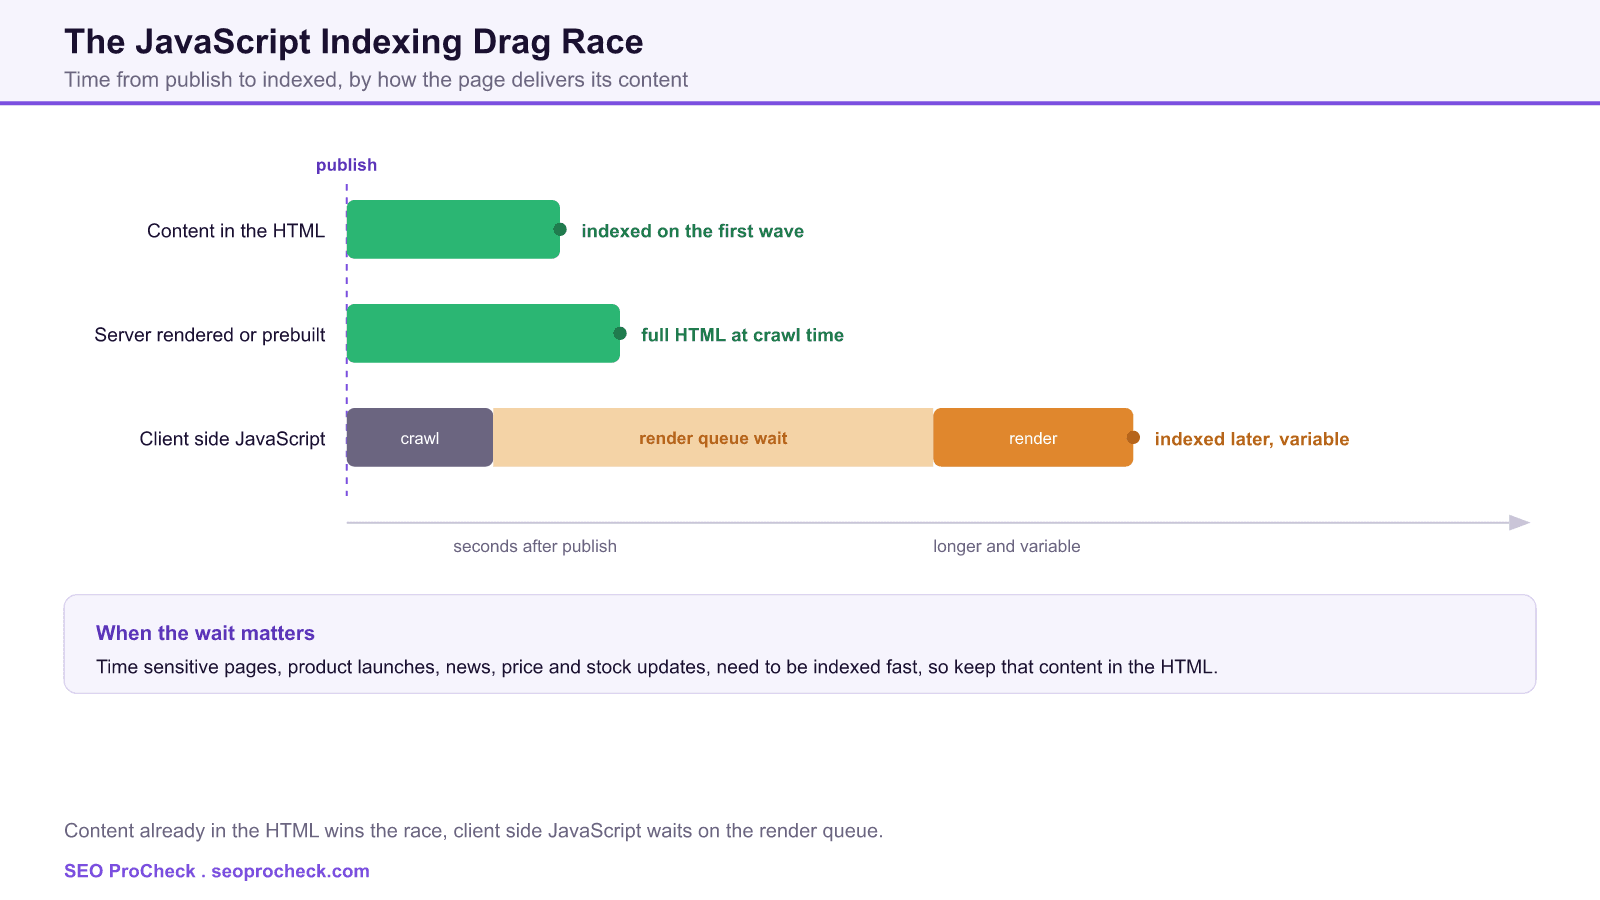Click the sentence starting 'Time sensitive pages'
The height and width of the screenshot is (900, 1600).
click(x=657, y=667)
